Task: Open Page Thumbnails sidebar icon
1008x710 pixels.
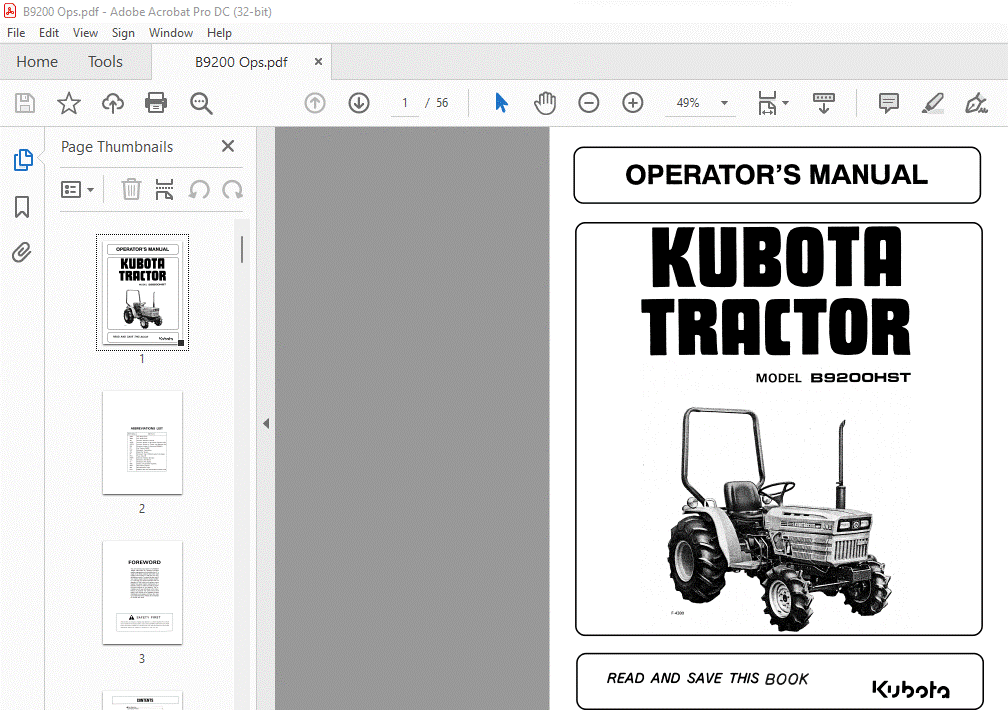Action: pyautogui.click(x=22, y=159)
